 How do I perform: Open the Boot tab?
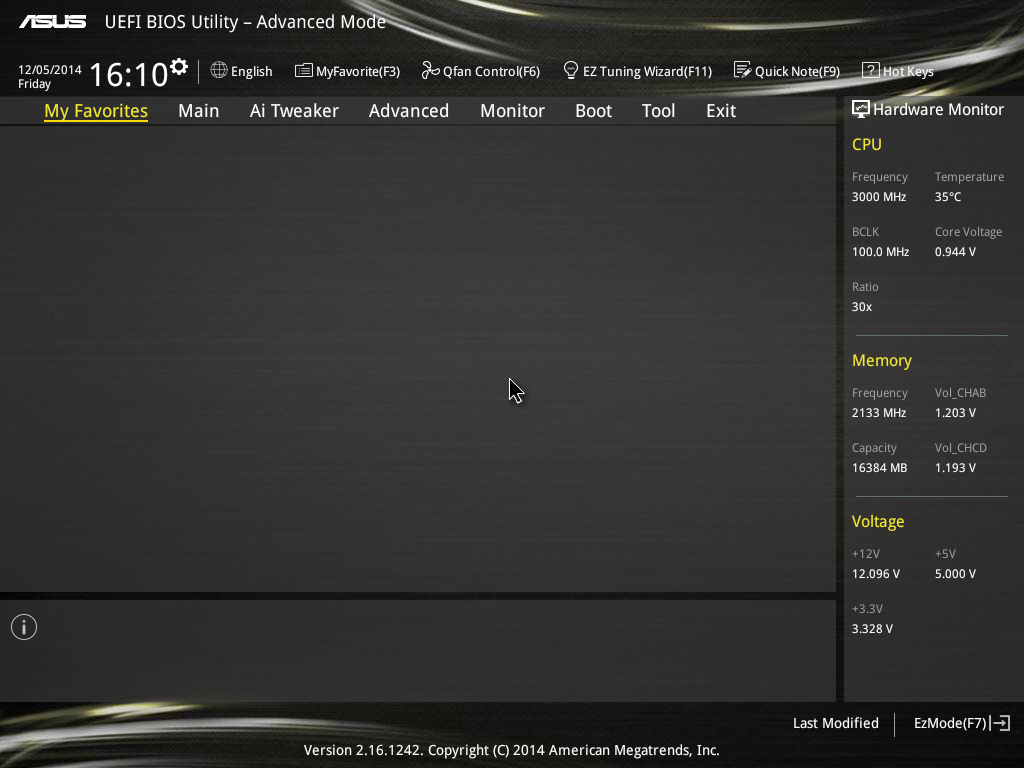(x=594, y=111)
